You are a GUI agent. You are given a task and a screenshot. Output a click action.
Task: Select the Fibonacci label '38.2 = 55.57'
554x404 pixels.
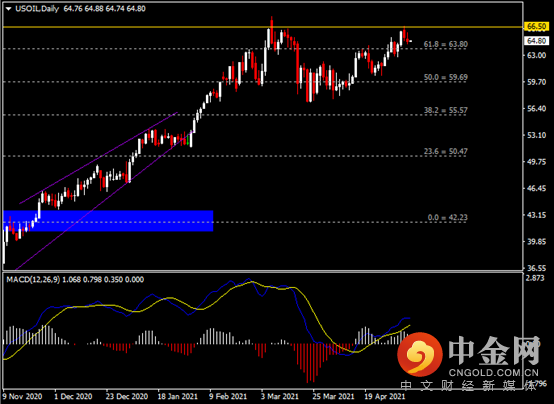click(446, 110)
